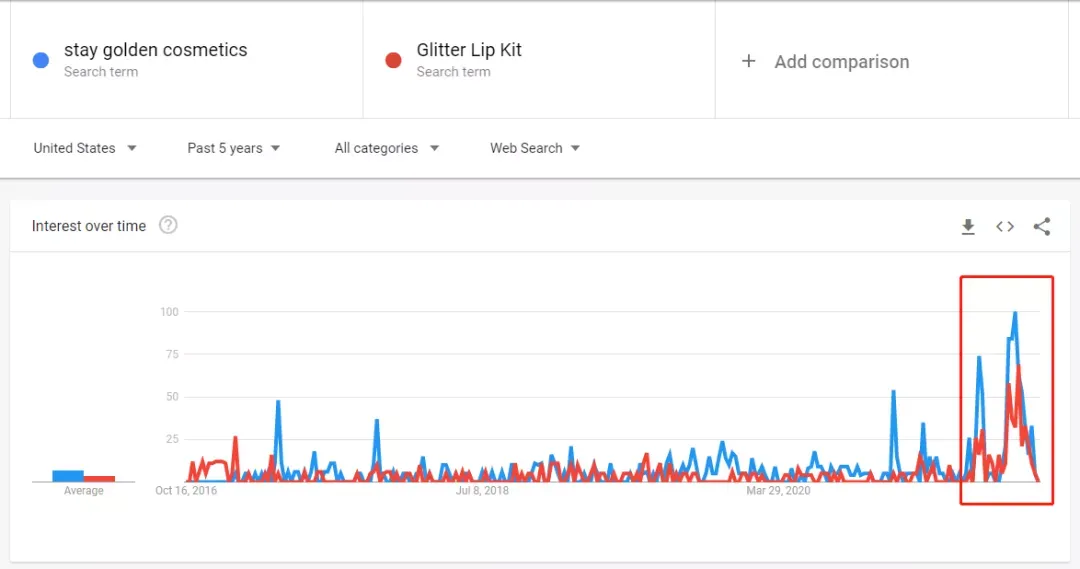
Task: Click the red dot for Glitter Lip Kit
Action: [x=393, y=61]
